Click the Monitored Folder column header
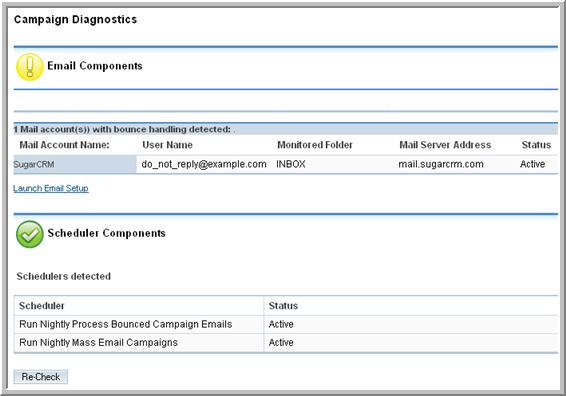Image resolution: width=566 pixels, height=396 pixels. 315,145
